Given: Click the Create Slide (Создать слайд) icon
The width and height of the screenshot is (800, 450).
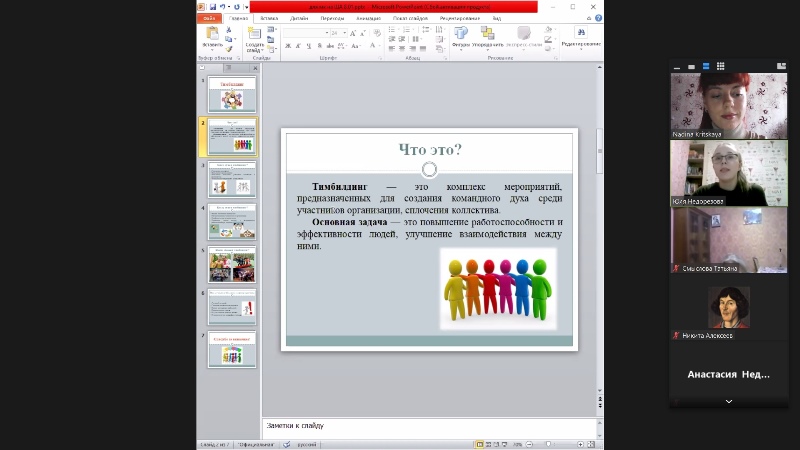Looking at the screenshot, I should (x=254, y=36).
